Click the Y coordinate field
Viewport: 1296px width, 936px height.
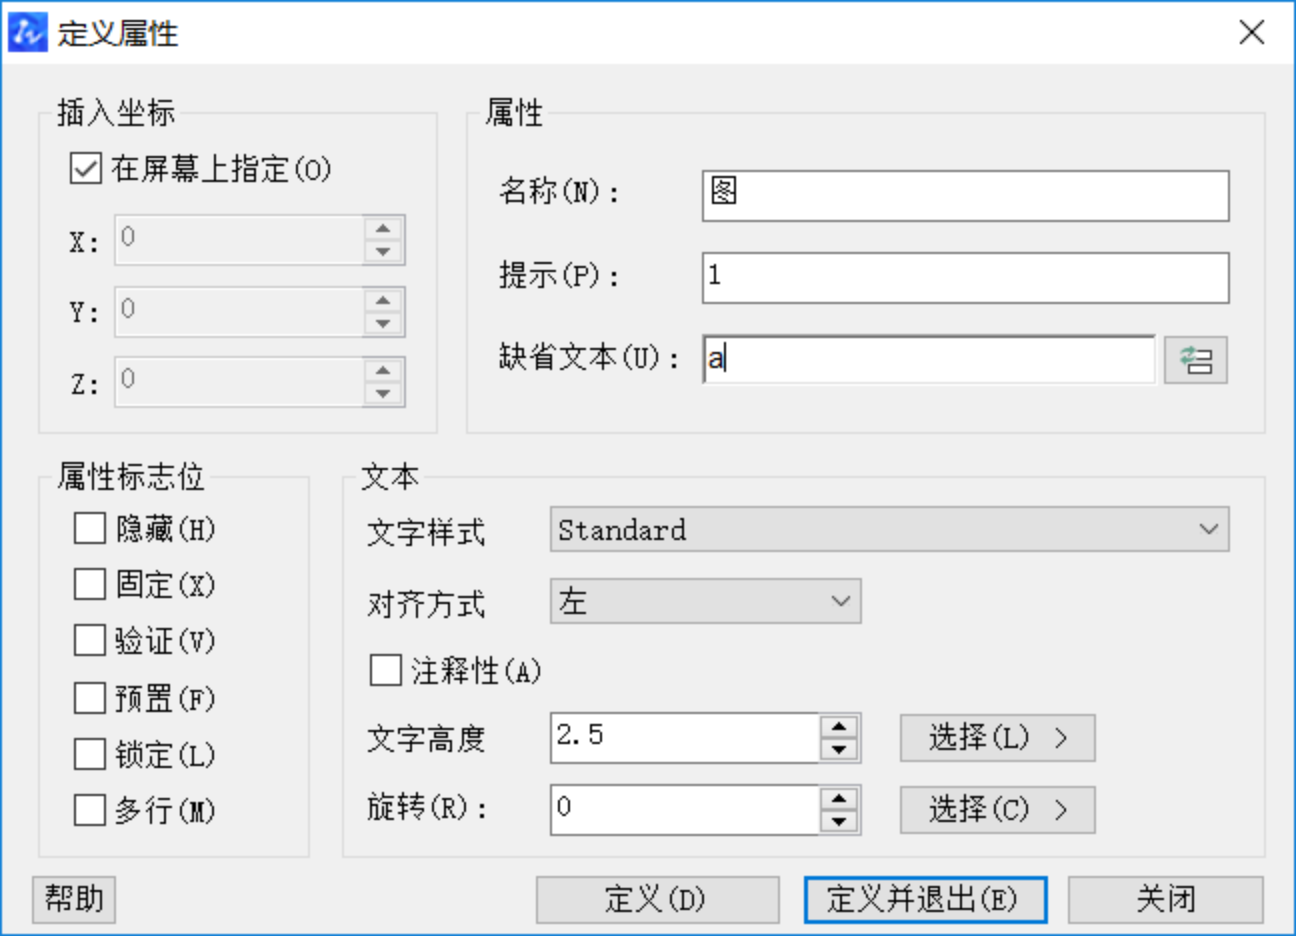(239, 311)
